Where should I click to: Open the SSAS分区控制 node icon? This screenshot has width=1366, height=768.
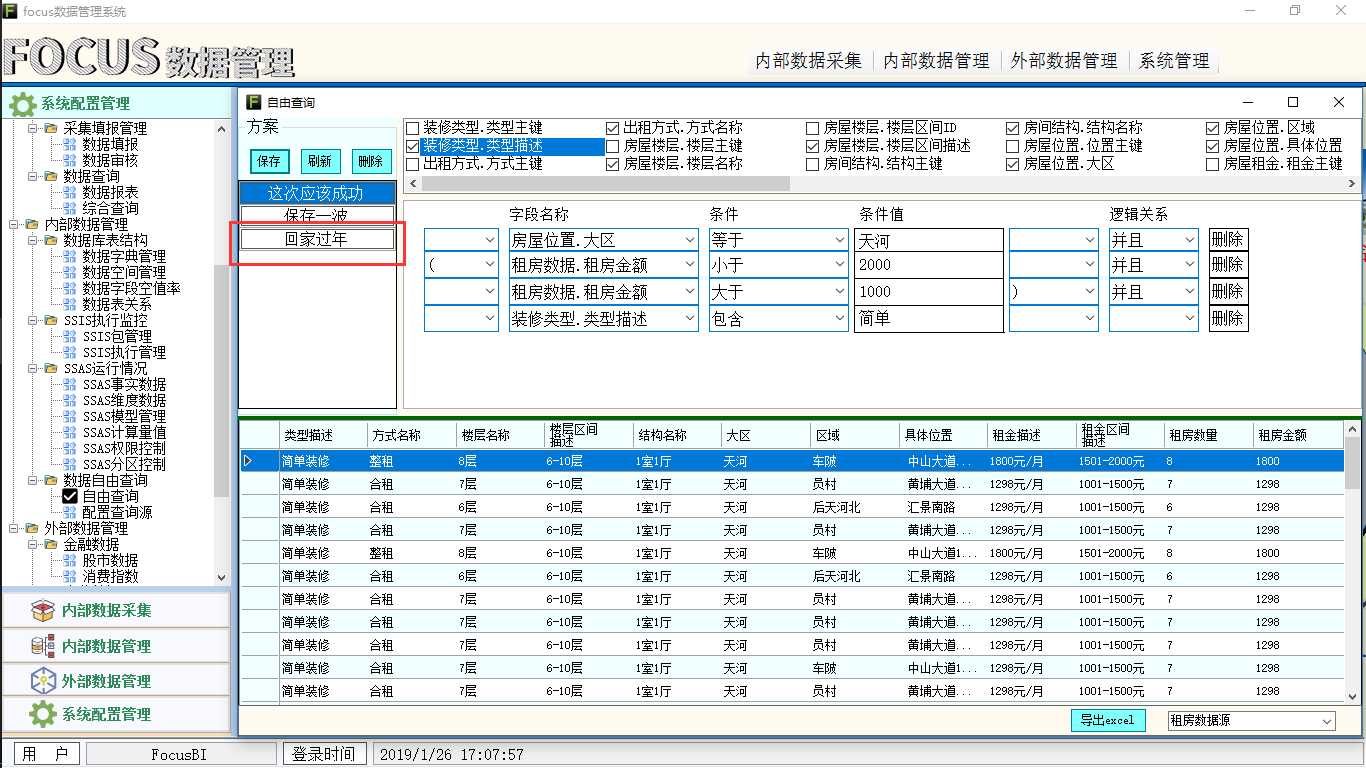[x=69, y=464]
